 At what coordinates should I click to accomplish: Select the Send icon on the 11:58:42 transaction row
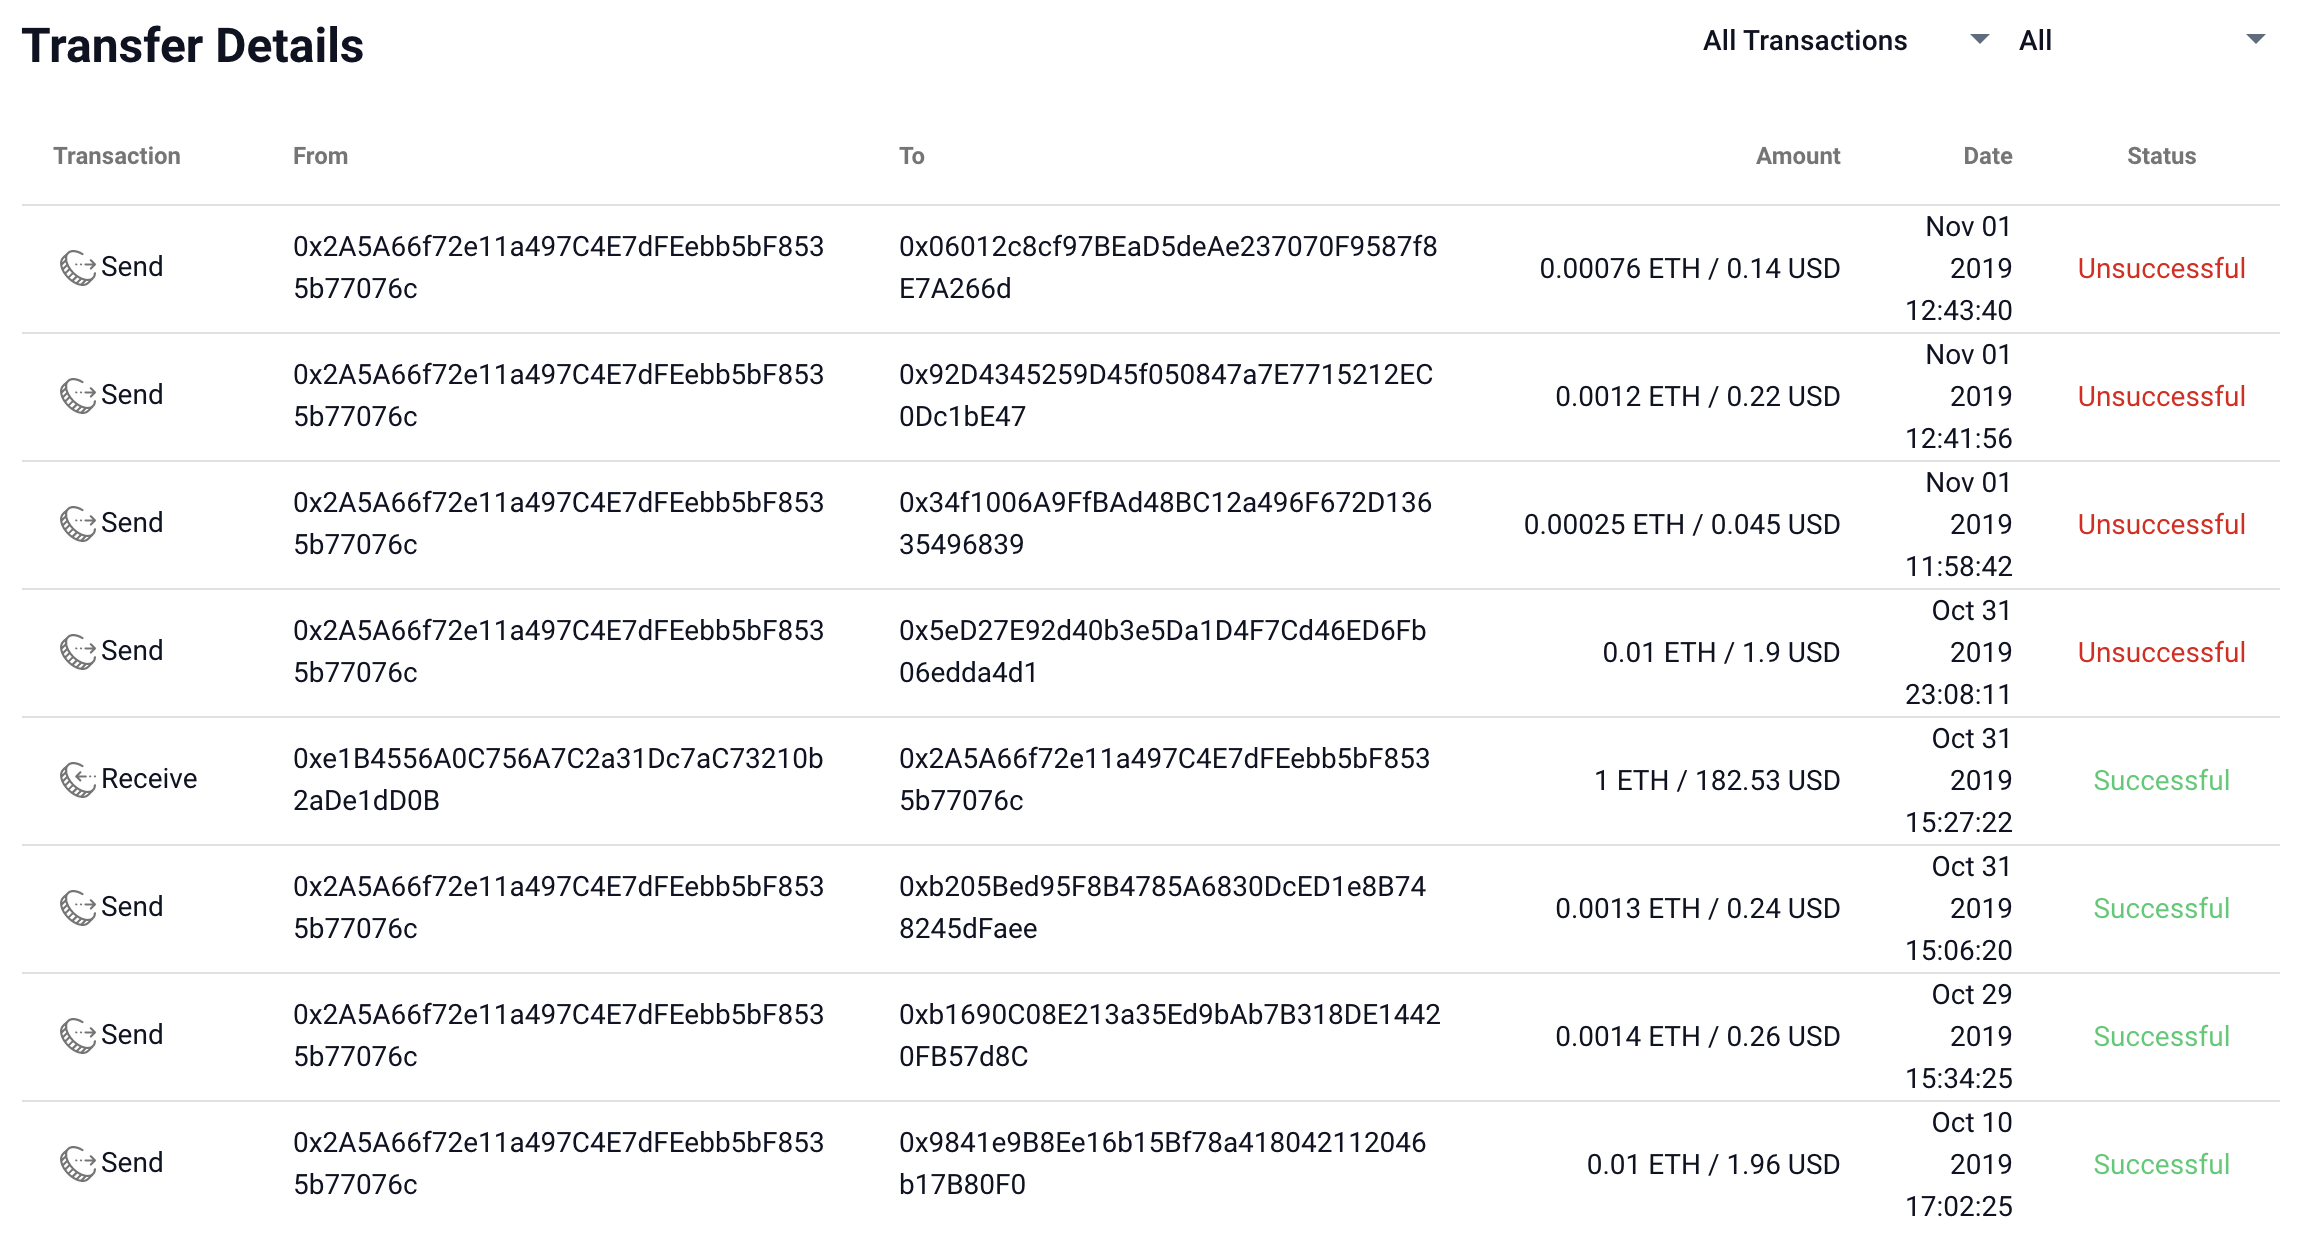[x=76, y=522]
